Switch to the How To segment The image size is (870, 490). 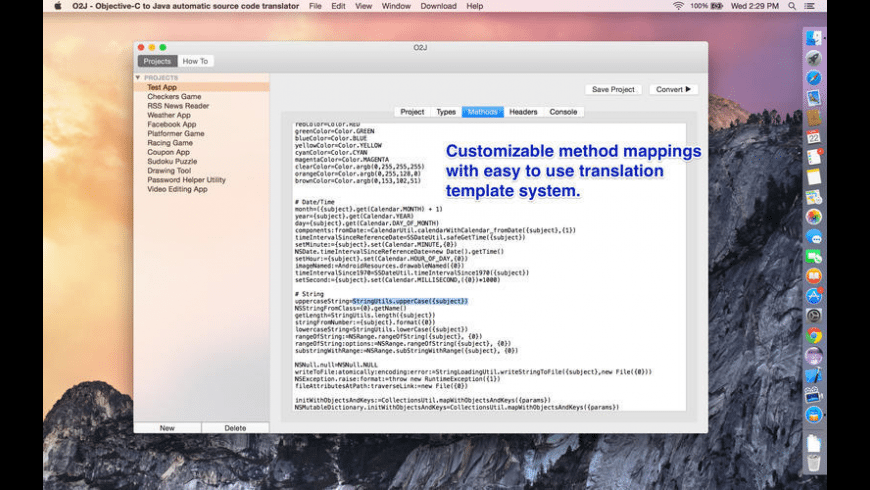pos(195,61)
